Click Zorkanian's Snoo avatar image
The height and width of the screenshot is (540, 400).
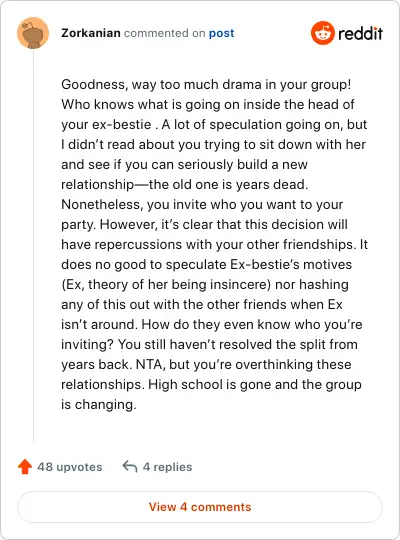[x=33, y=33]
